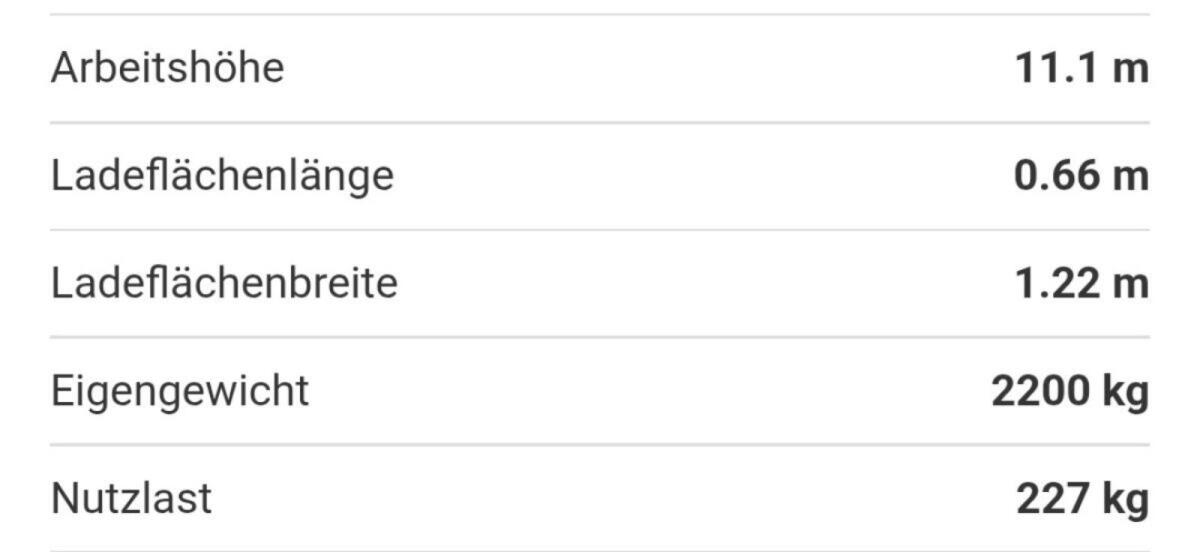The image size is (1200, 552).
Task: Click divider between Eigengewicht and Nutzlast
Action: pos(600,444)
